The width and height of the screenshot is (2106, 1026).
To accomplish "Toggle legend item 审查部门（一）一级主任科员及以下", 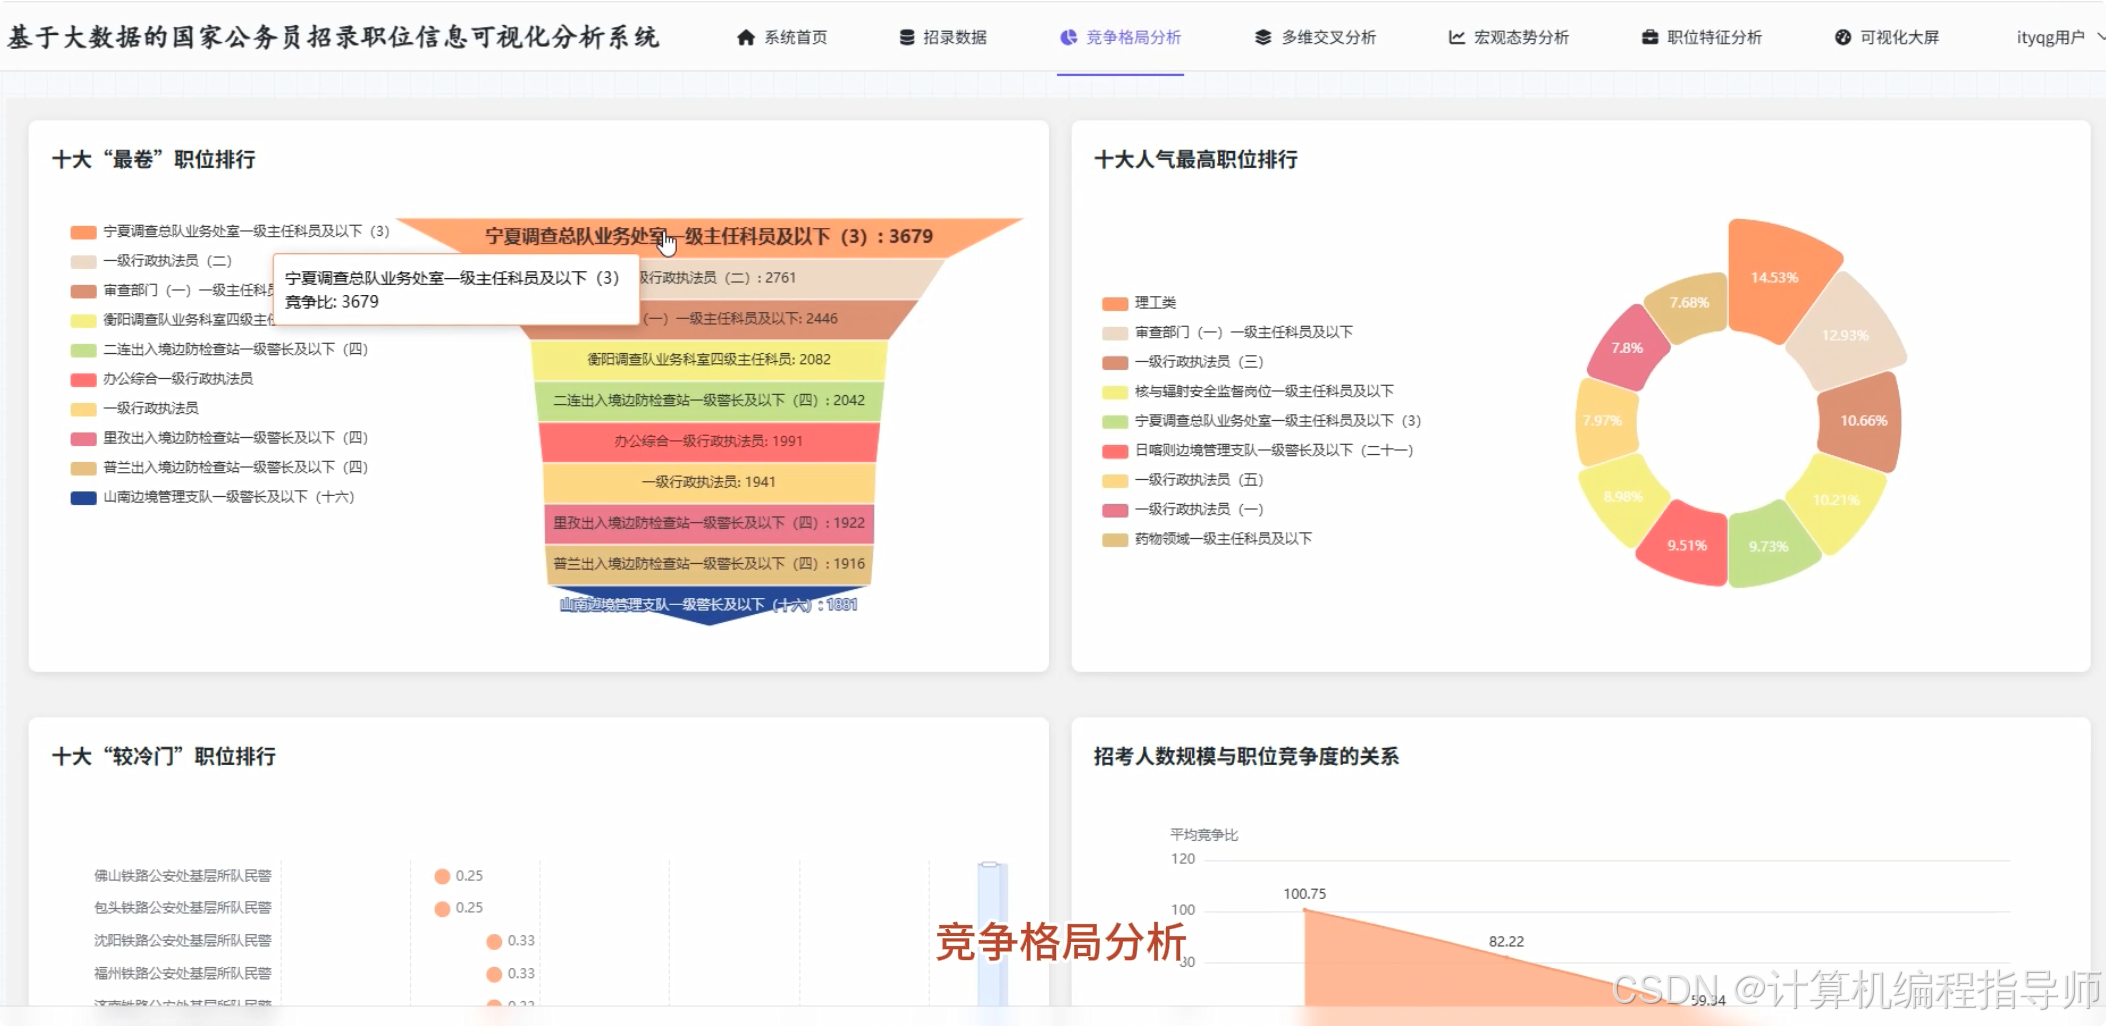I will point(1244,332).
